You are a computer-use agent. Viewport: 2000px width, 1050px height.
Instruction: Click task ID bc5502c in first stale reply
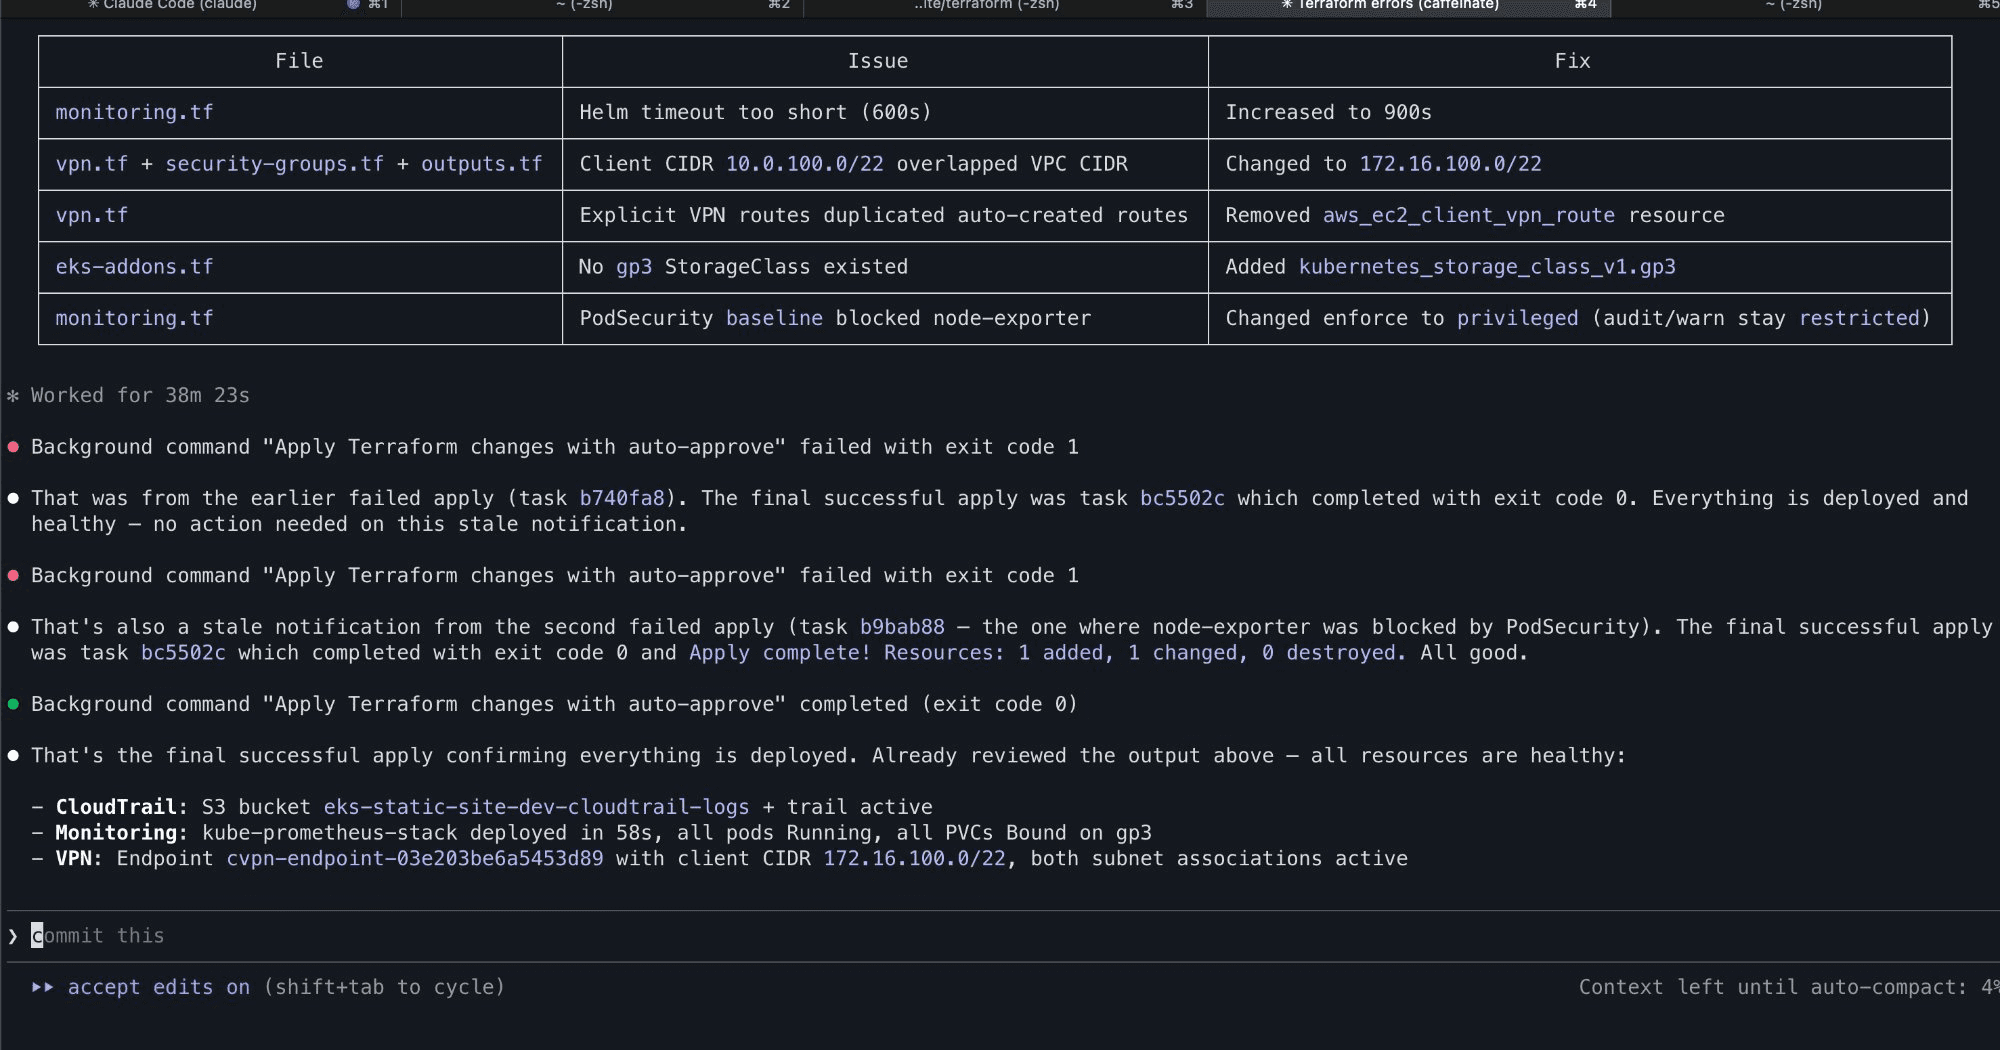click(1182, 499)
